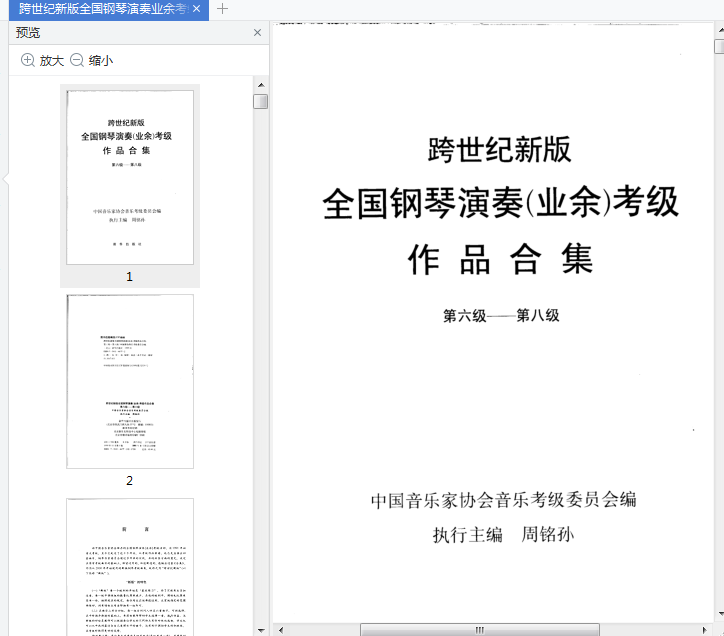Select the 跨世纪新版全国钢琴演奏业余考 tab
This screenshot has width=724, height=636.
point(109,10)
